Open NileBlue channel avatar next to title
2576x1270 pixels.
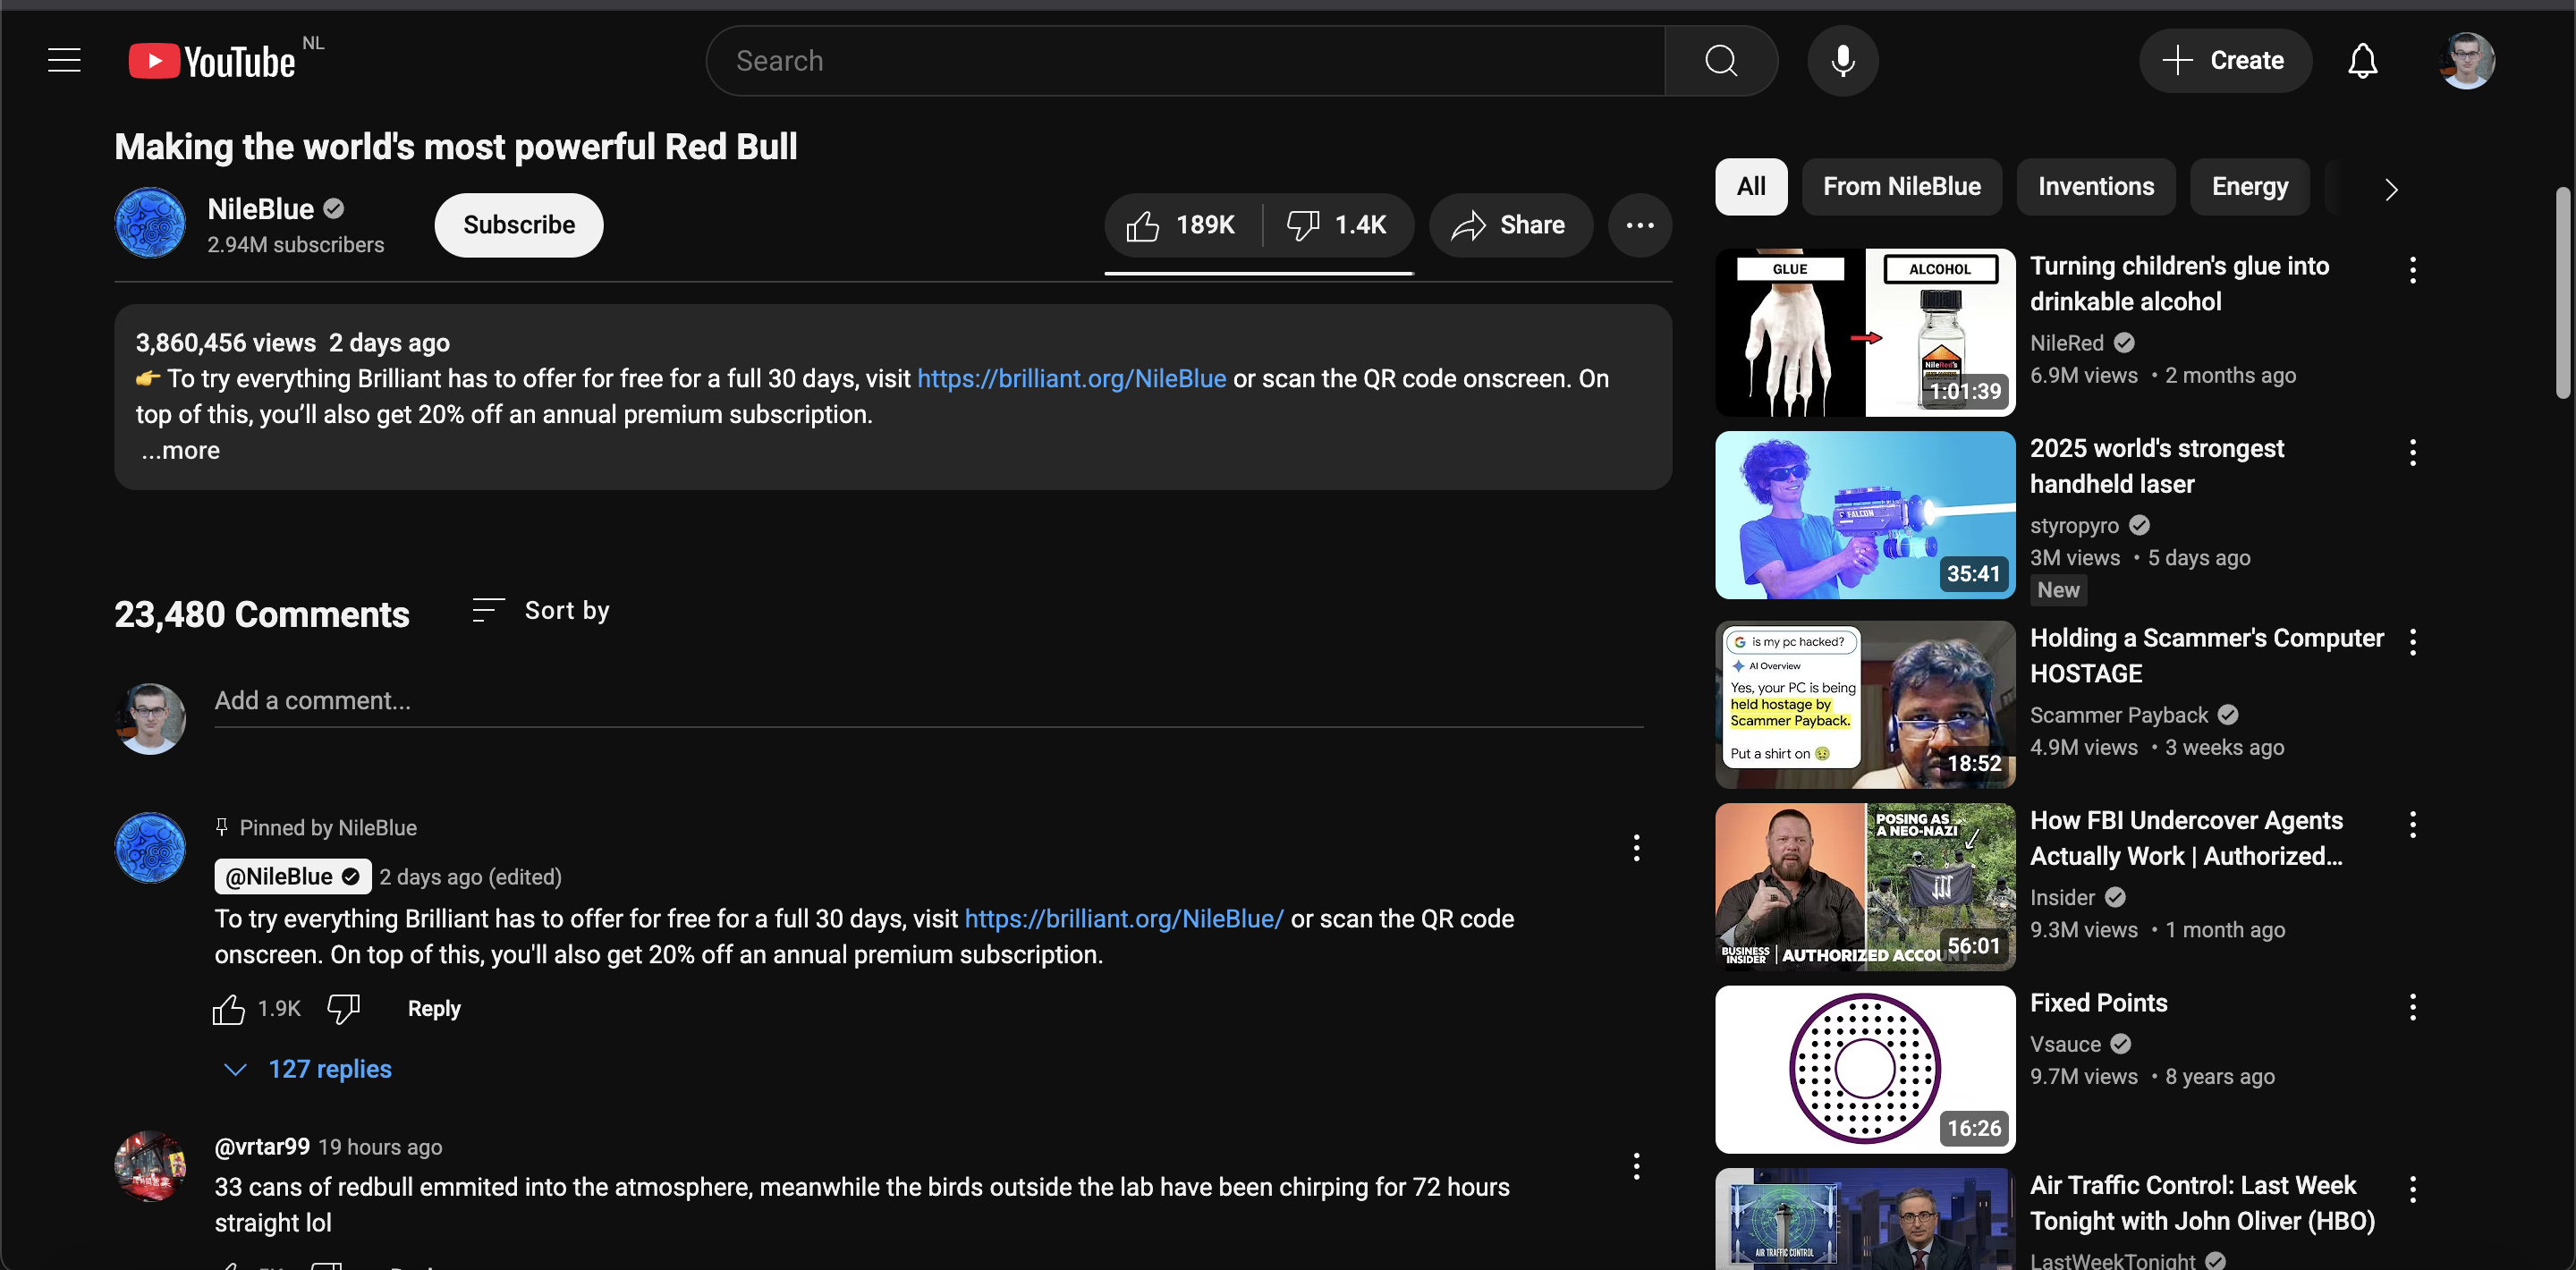pyautogui.click(x=150, y=223)
